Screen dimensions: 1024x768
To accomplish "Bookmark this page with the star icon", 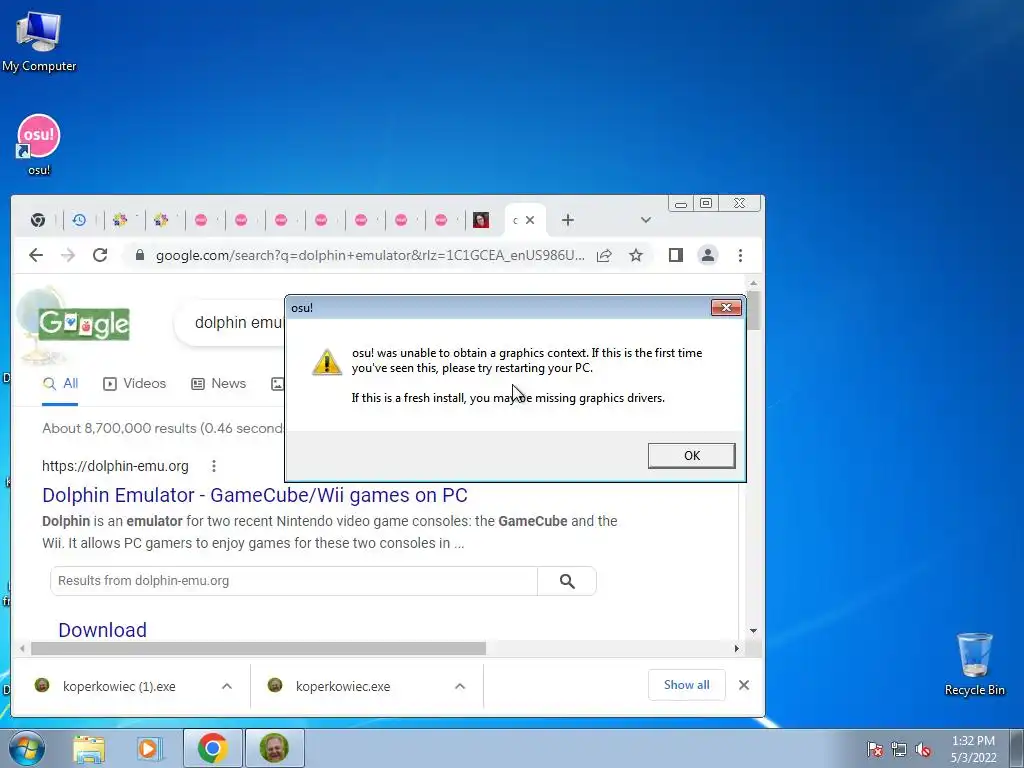I will (636, 255).
